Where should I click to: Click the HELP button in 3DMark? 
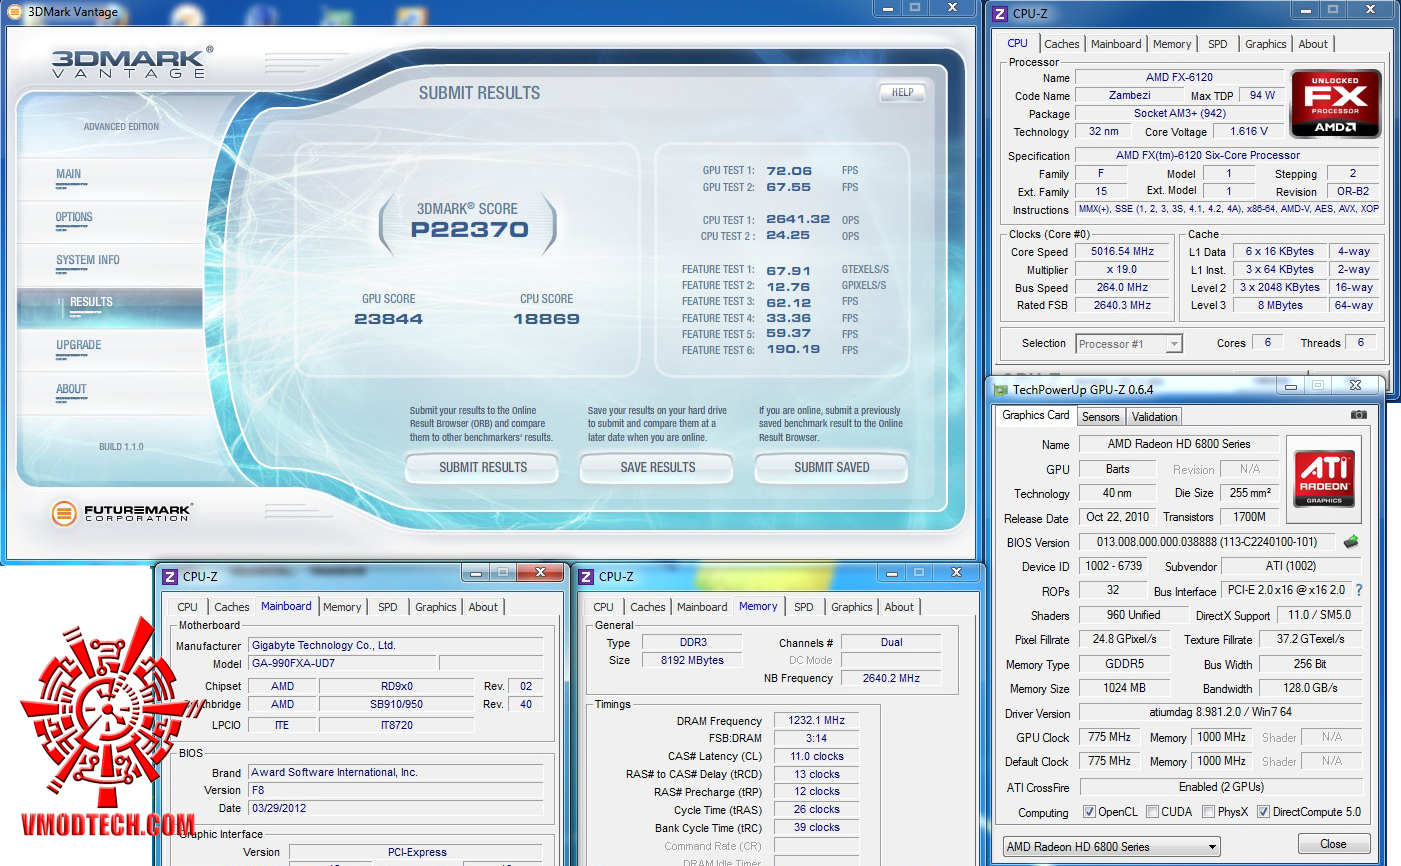click(x=902, y=93)
